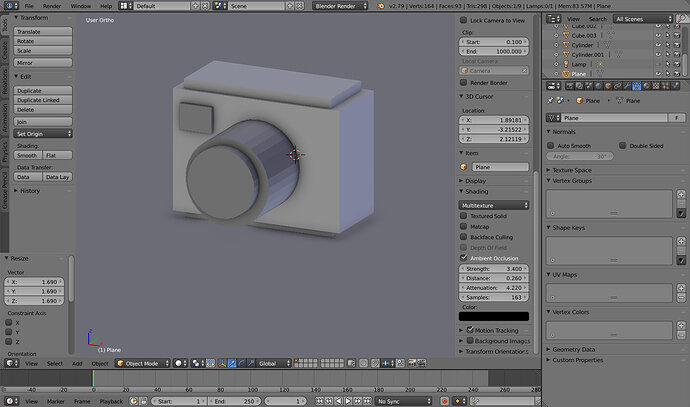Image resolution: width=690 pixels, height=407 pixels.
Task: Open the No Sync playback dropdown
Action: [404, 401]
